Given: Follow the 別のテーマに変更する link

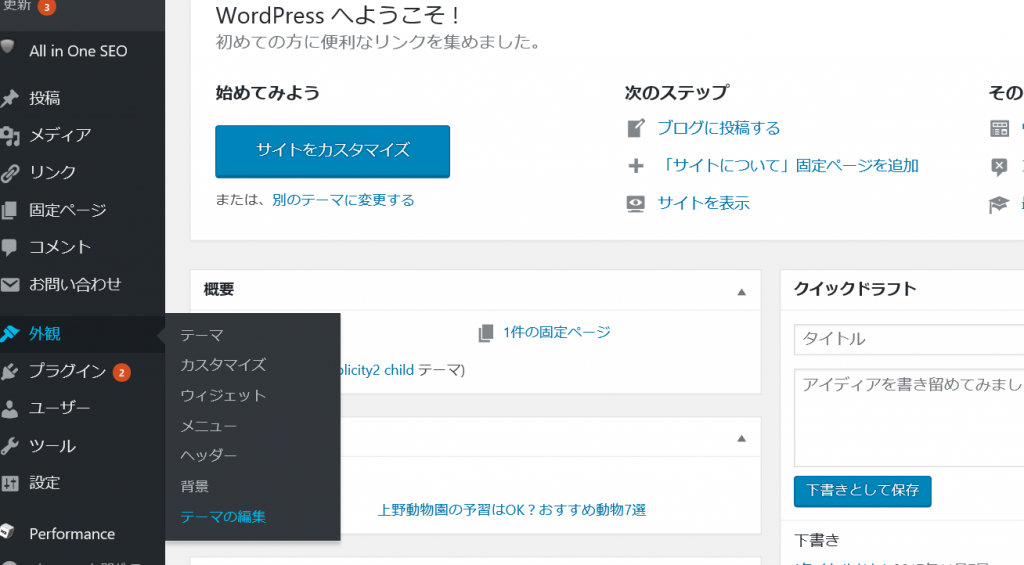Looking at the screenshot, I should point(344,200).
